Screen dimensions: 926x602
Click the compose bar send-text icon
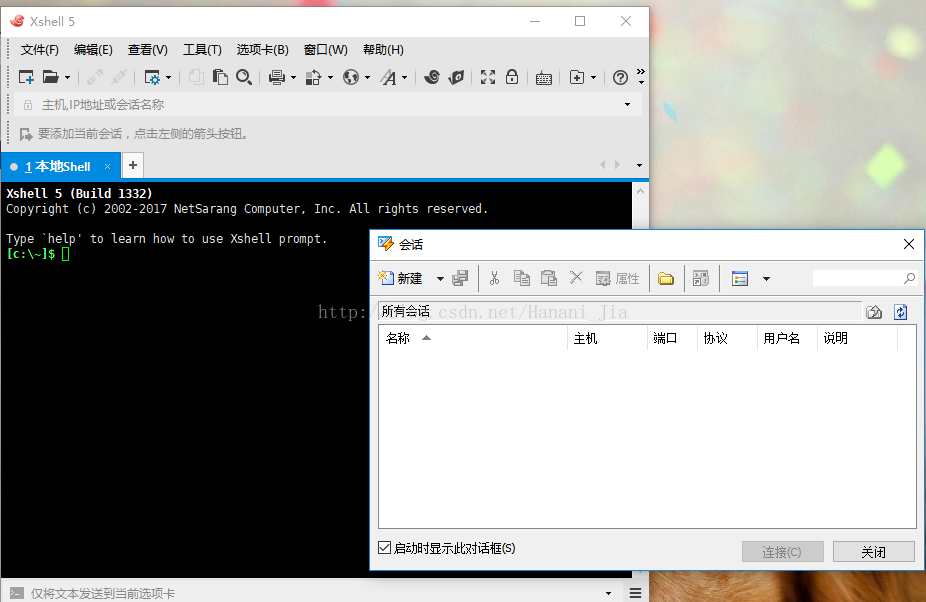[x=17, y=593]
